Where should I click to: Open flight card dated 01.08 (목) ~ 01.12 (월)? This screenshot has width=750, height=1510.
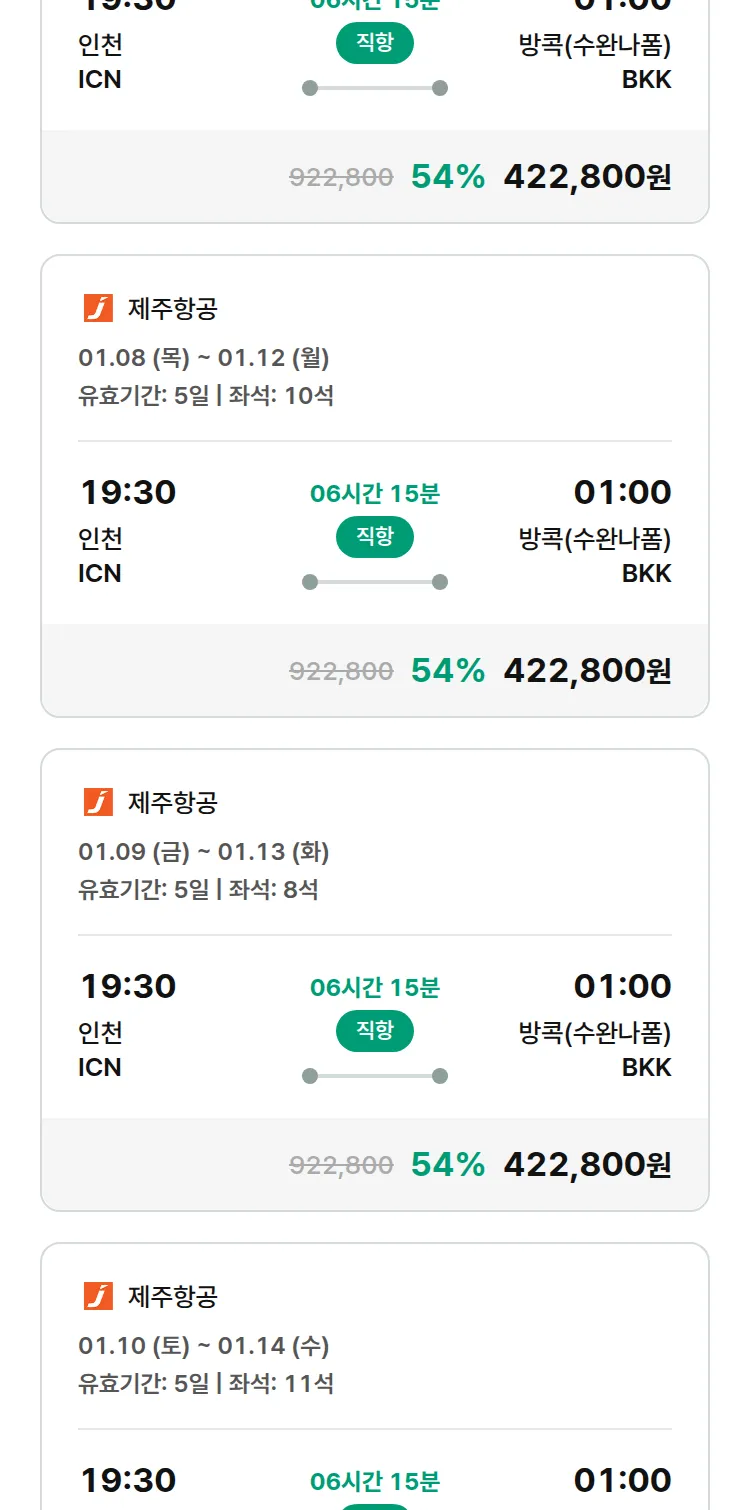(x=204, y=357)
